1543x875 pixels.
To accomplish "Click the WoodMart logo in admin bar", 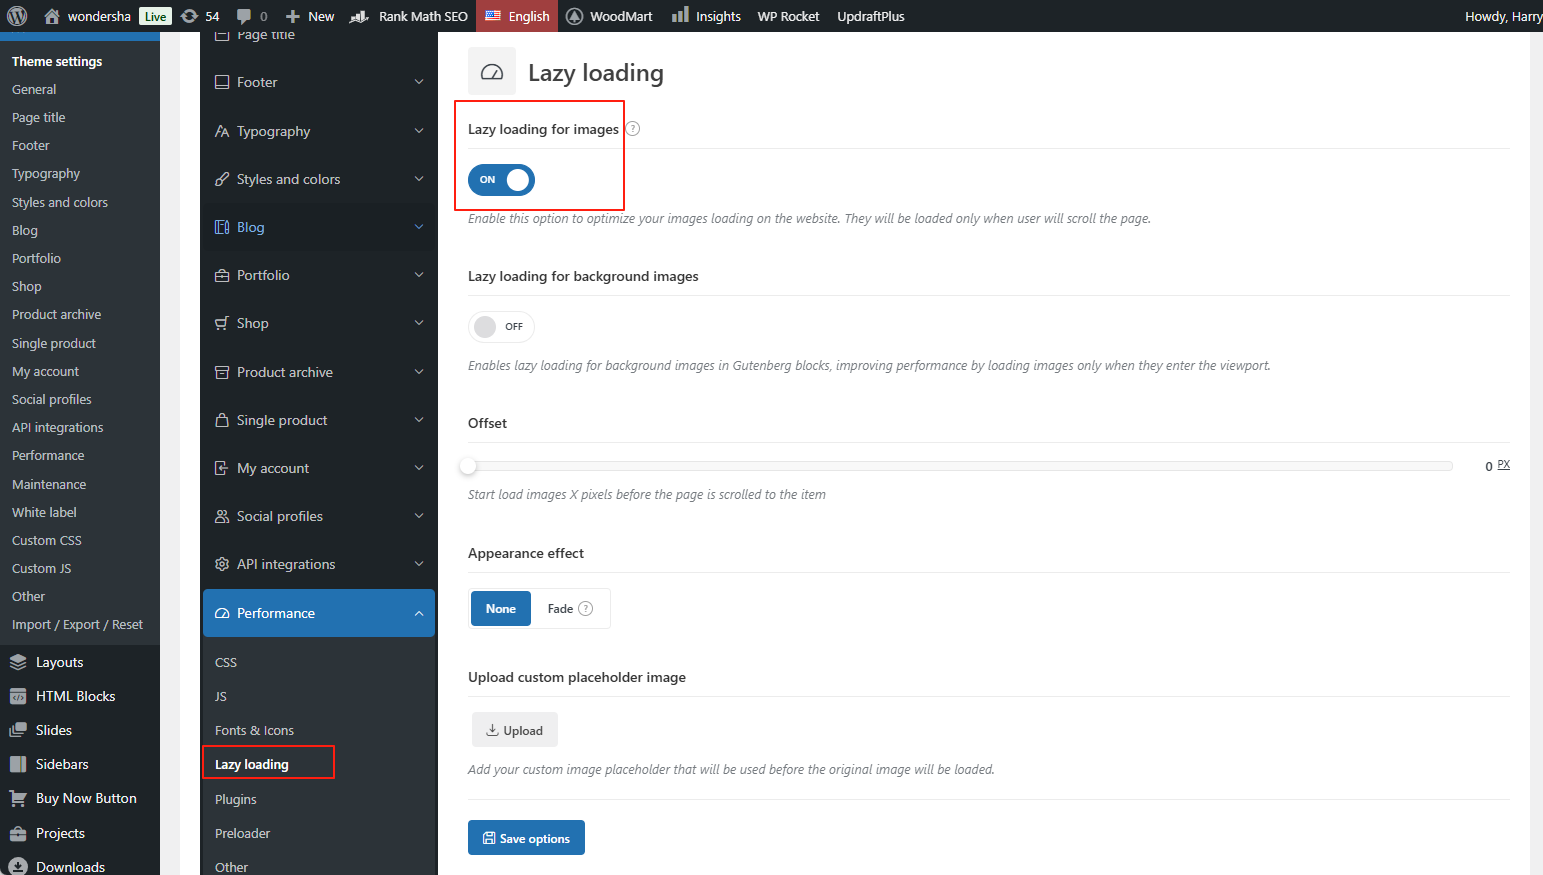I will pos(575,16).
